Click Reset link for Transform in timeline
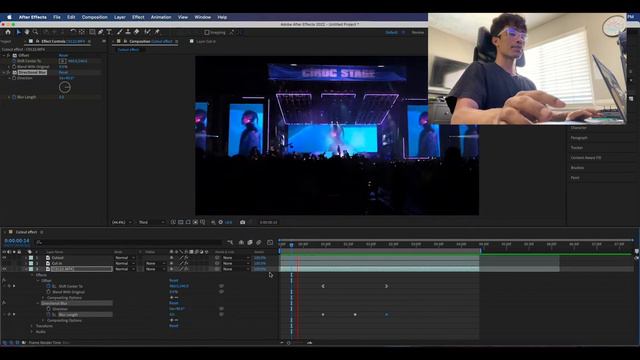 point(173,326)
